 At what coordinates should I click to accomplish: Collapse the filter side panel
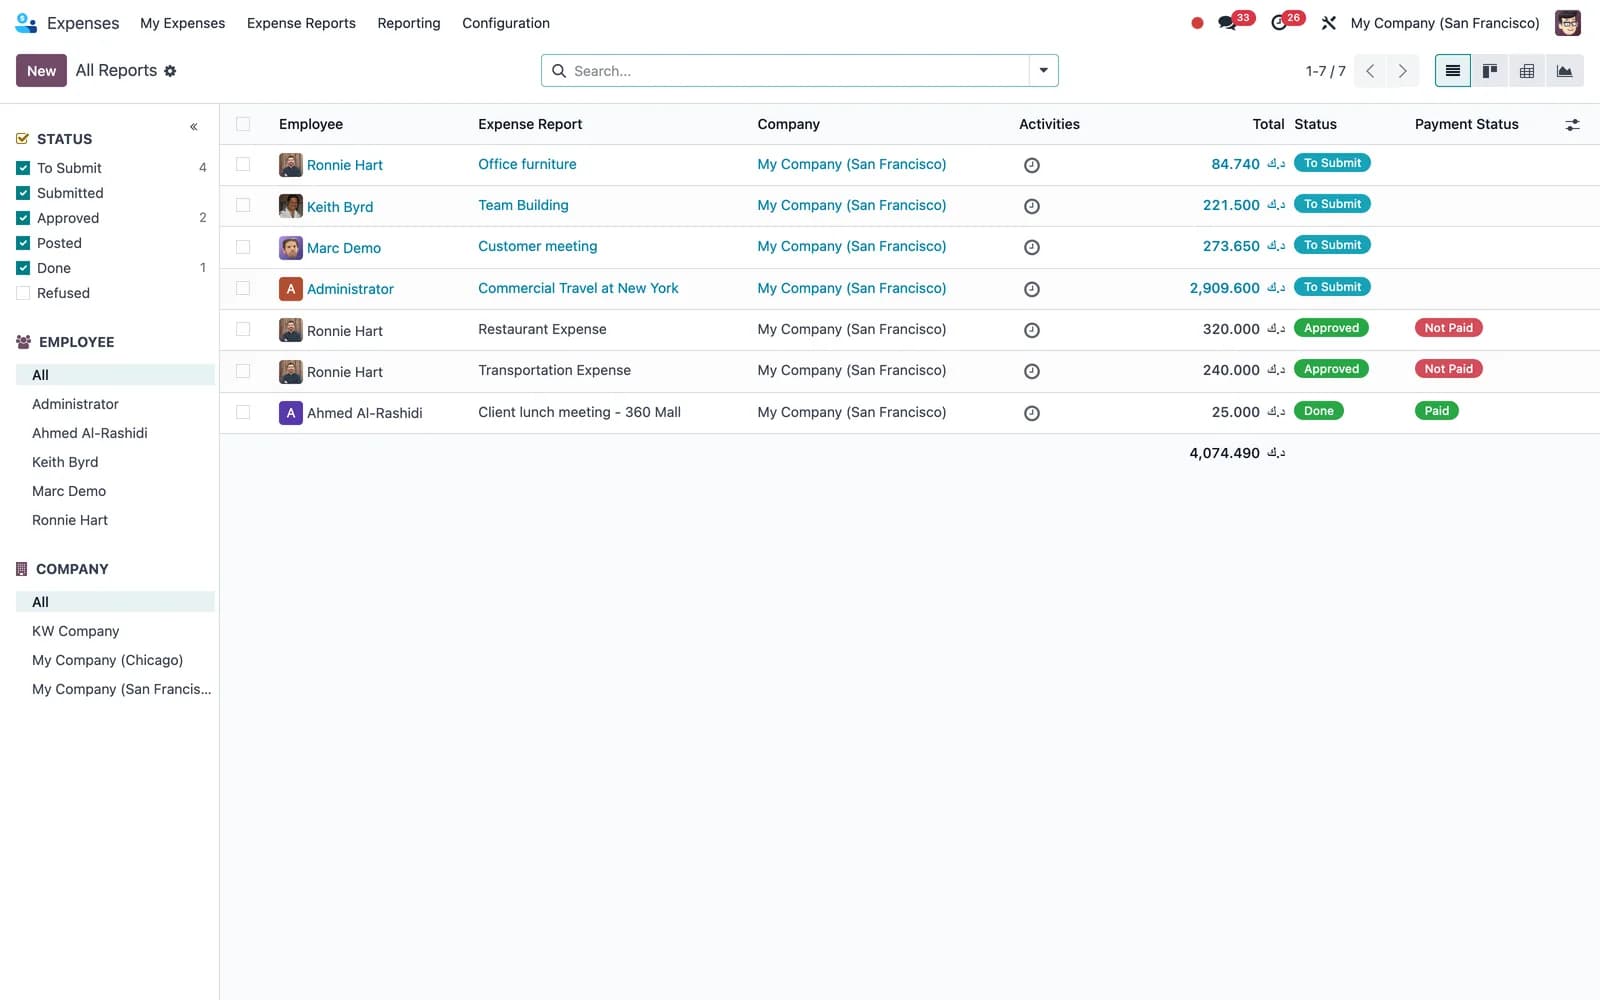coord(194,127)
